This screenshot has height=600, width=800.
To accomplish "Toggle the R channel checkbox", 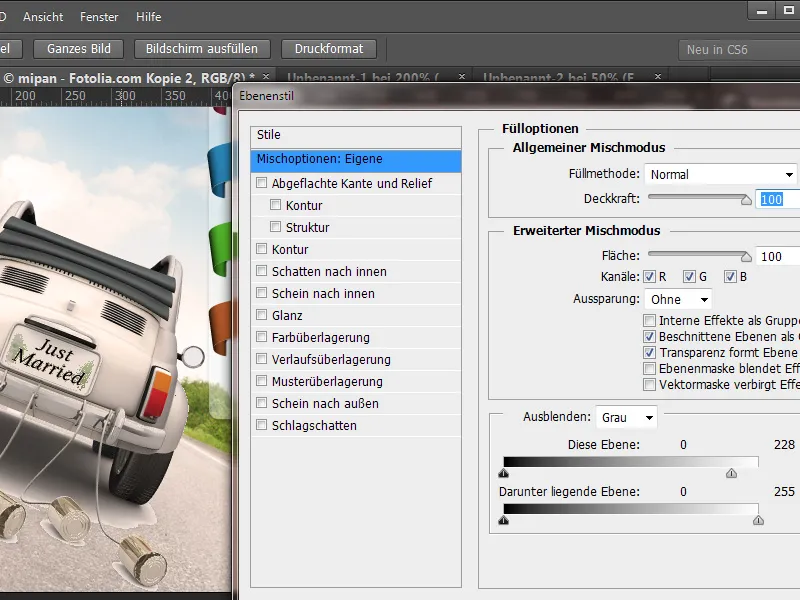I will click(x=649, y=277).
